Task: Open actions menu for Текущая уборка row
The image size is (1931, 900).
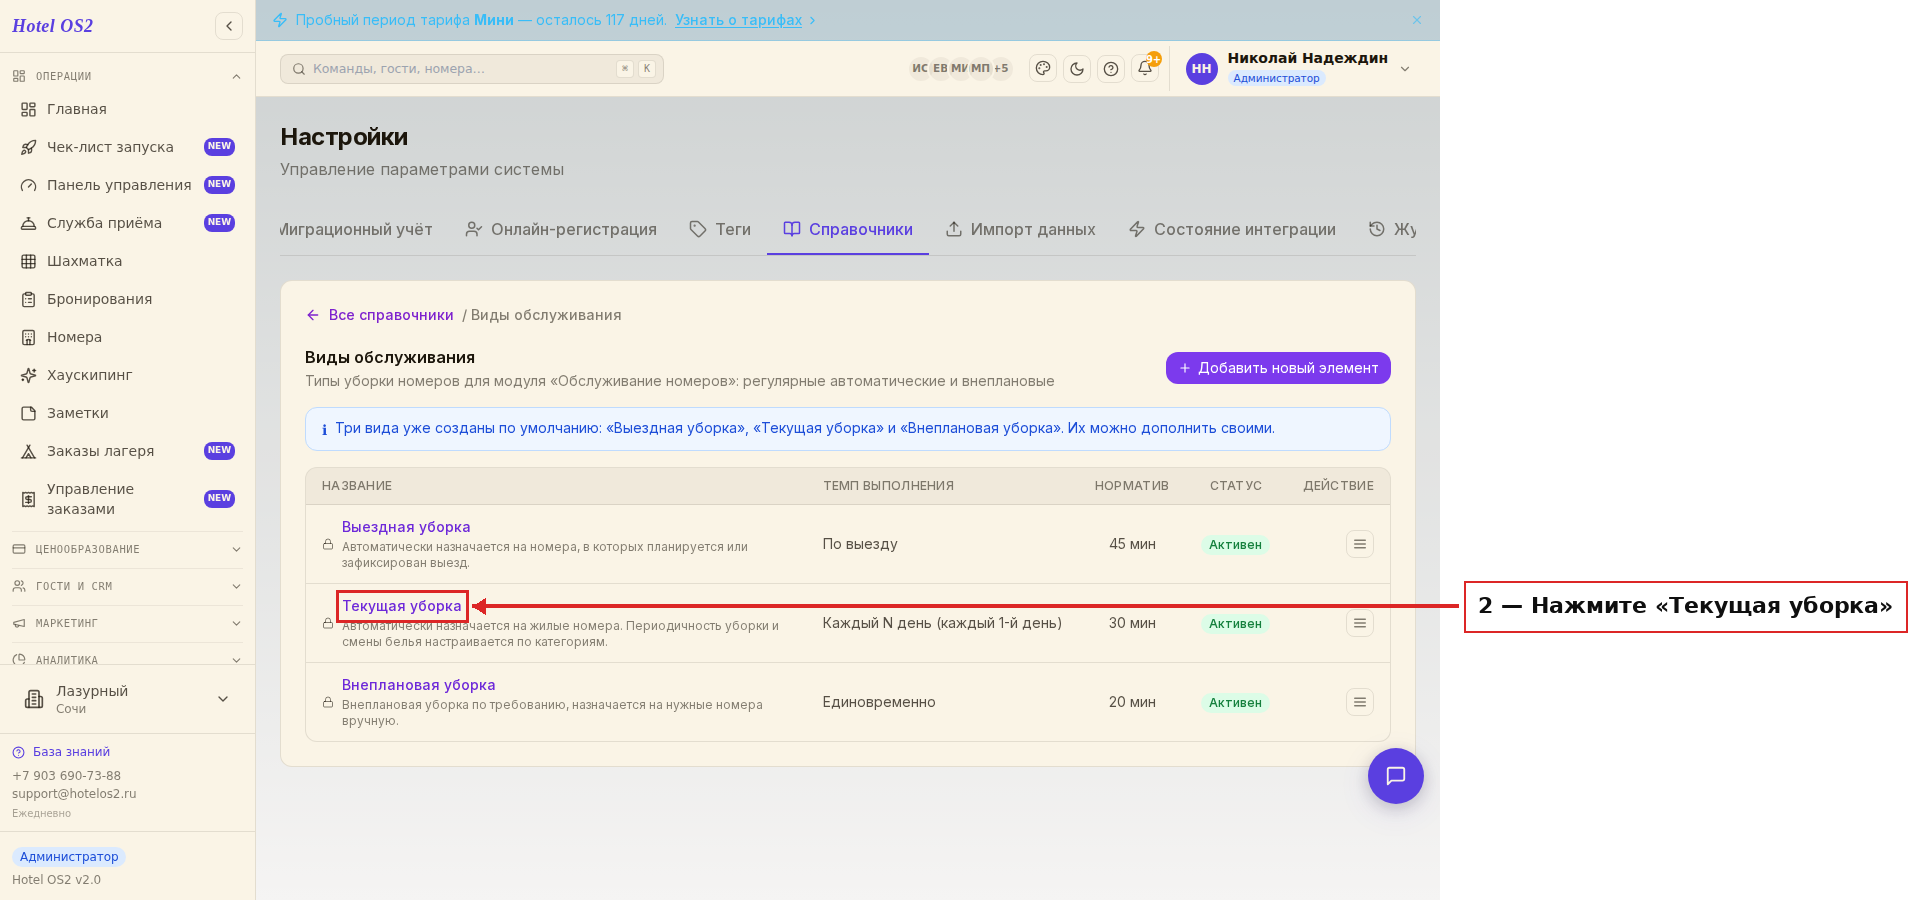Action: 1360,623
